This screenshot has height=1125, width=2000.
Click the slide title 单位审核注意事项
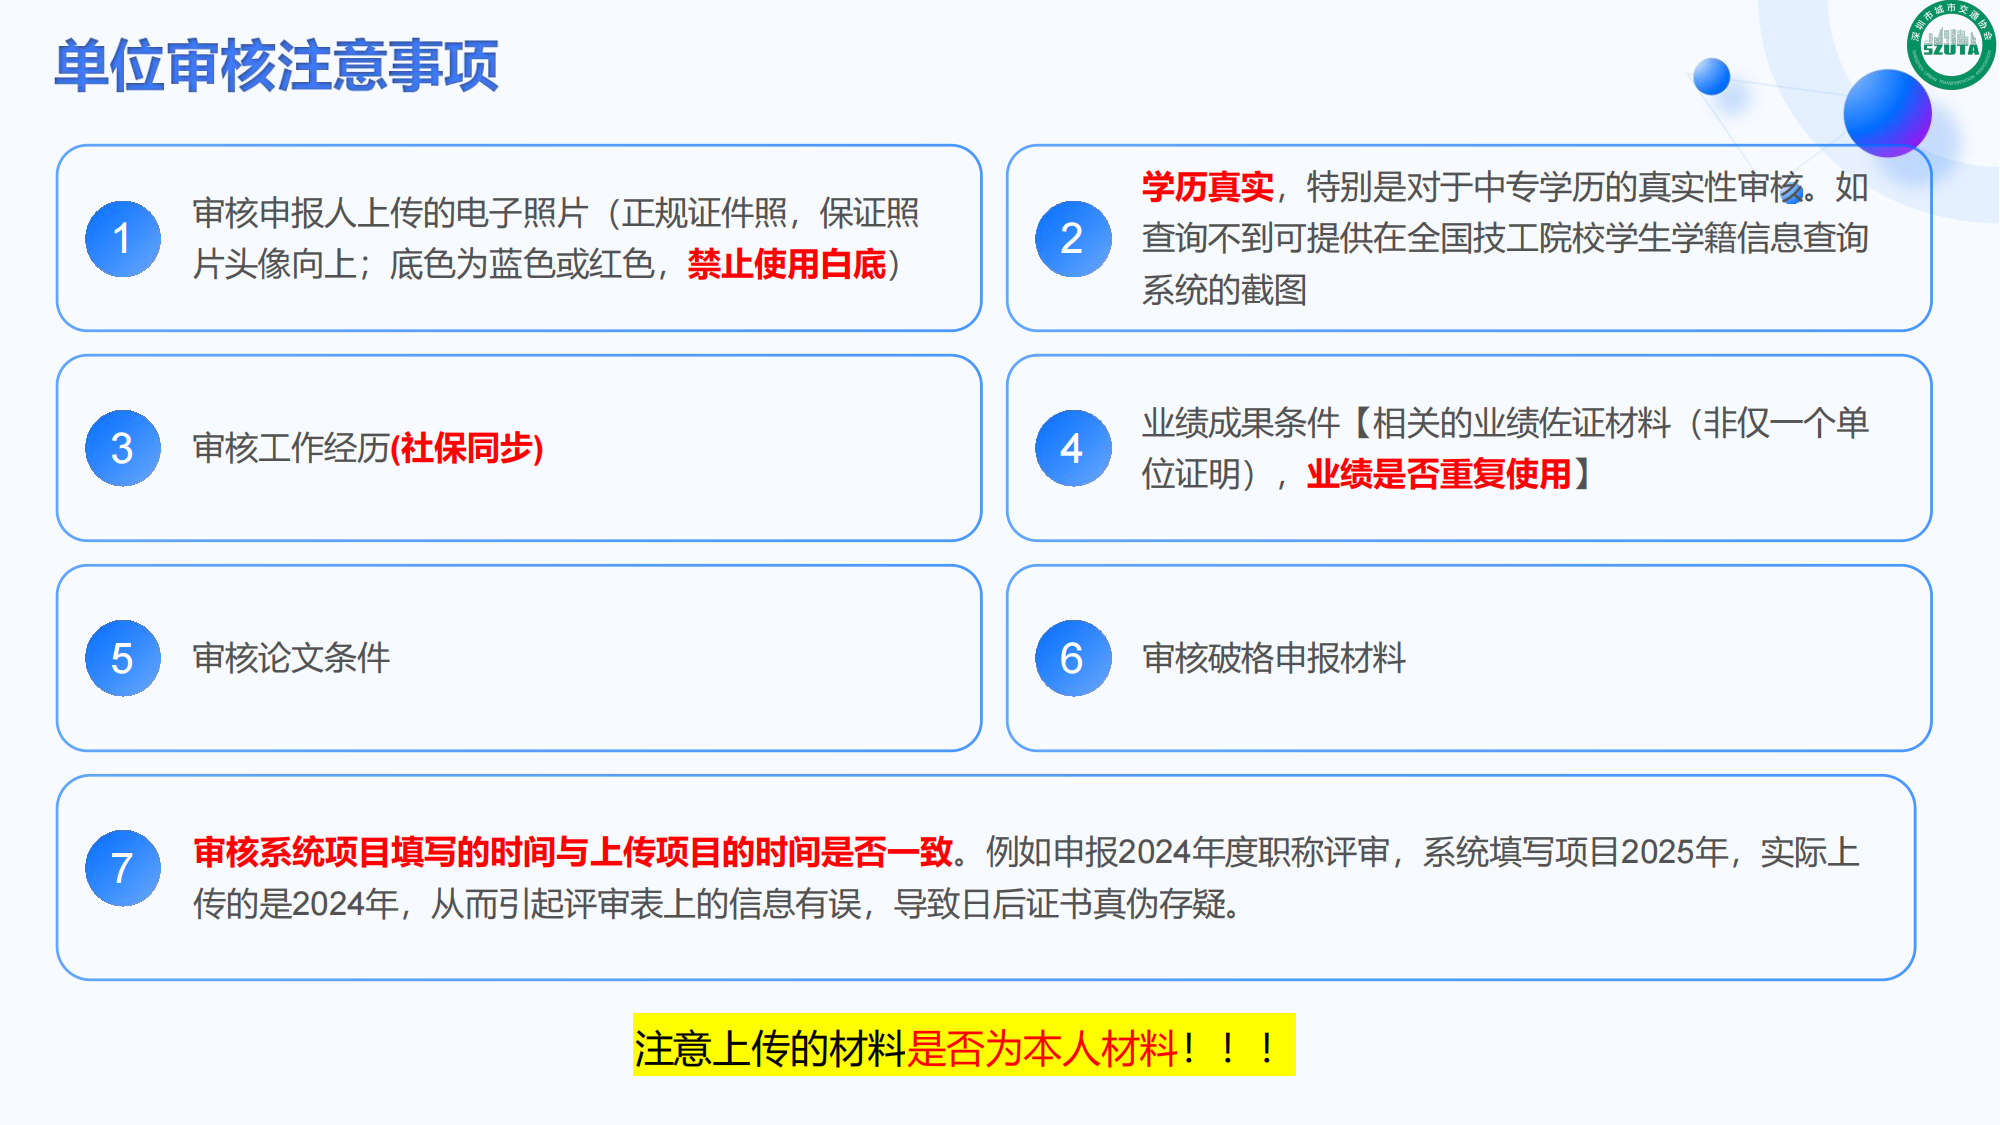pyautogui.click(x=277, y=66)
